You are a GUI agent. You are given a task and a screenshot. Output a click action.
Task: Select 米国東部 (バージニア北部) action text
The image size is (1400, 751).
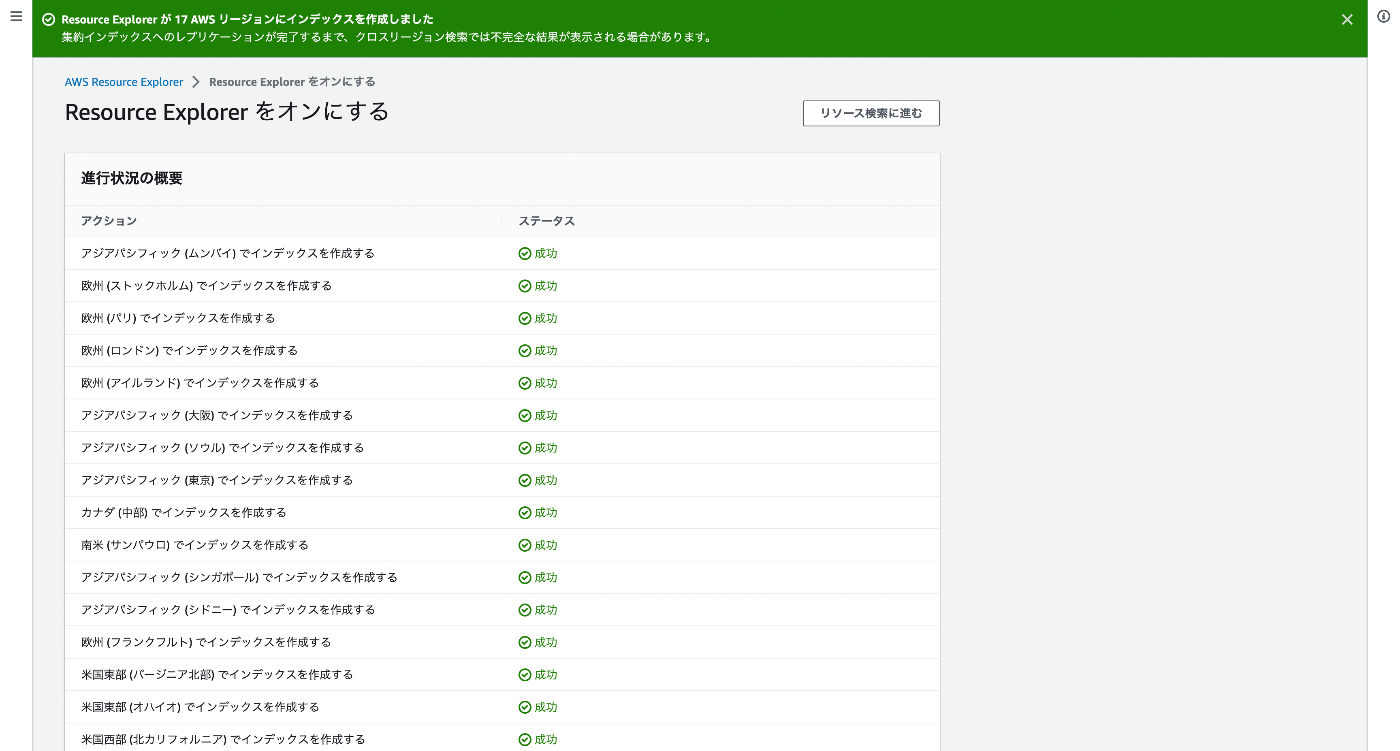pyautogui.click(x=217, y=675)
